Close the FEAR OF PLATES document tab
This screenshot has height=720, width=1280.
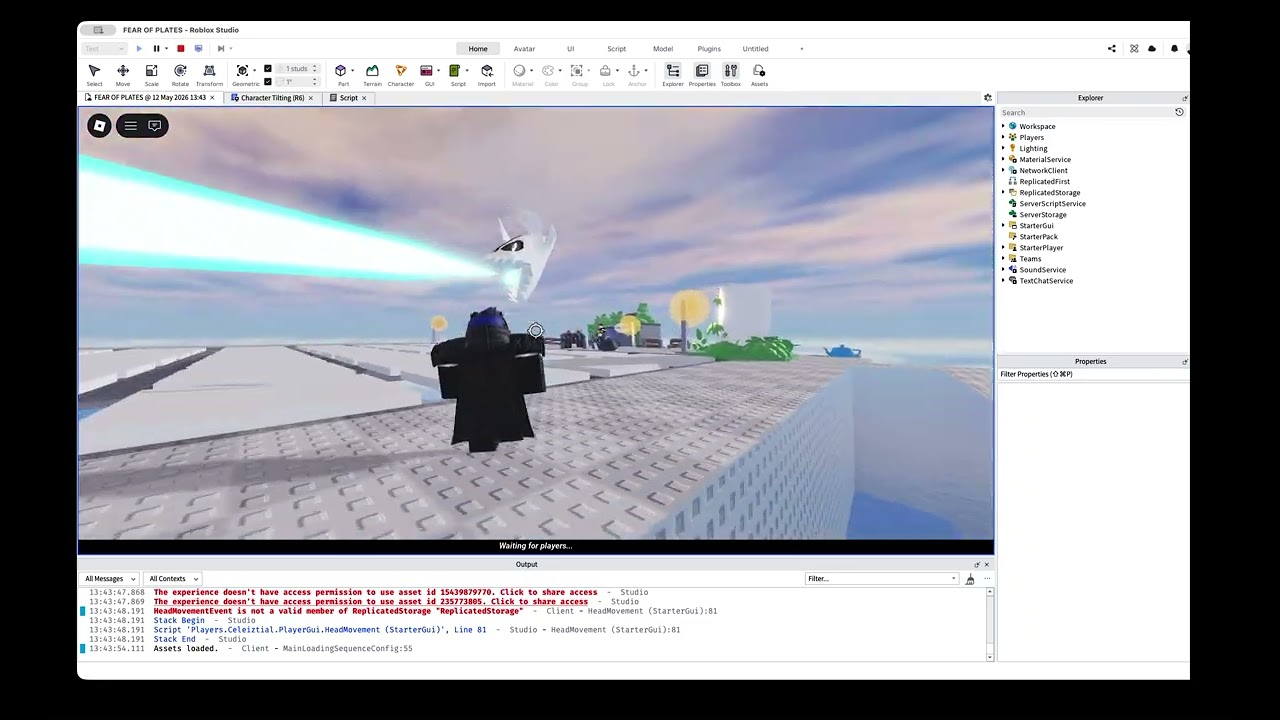212,98
